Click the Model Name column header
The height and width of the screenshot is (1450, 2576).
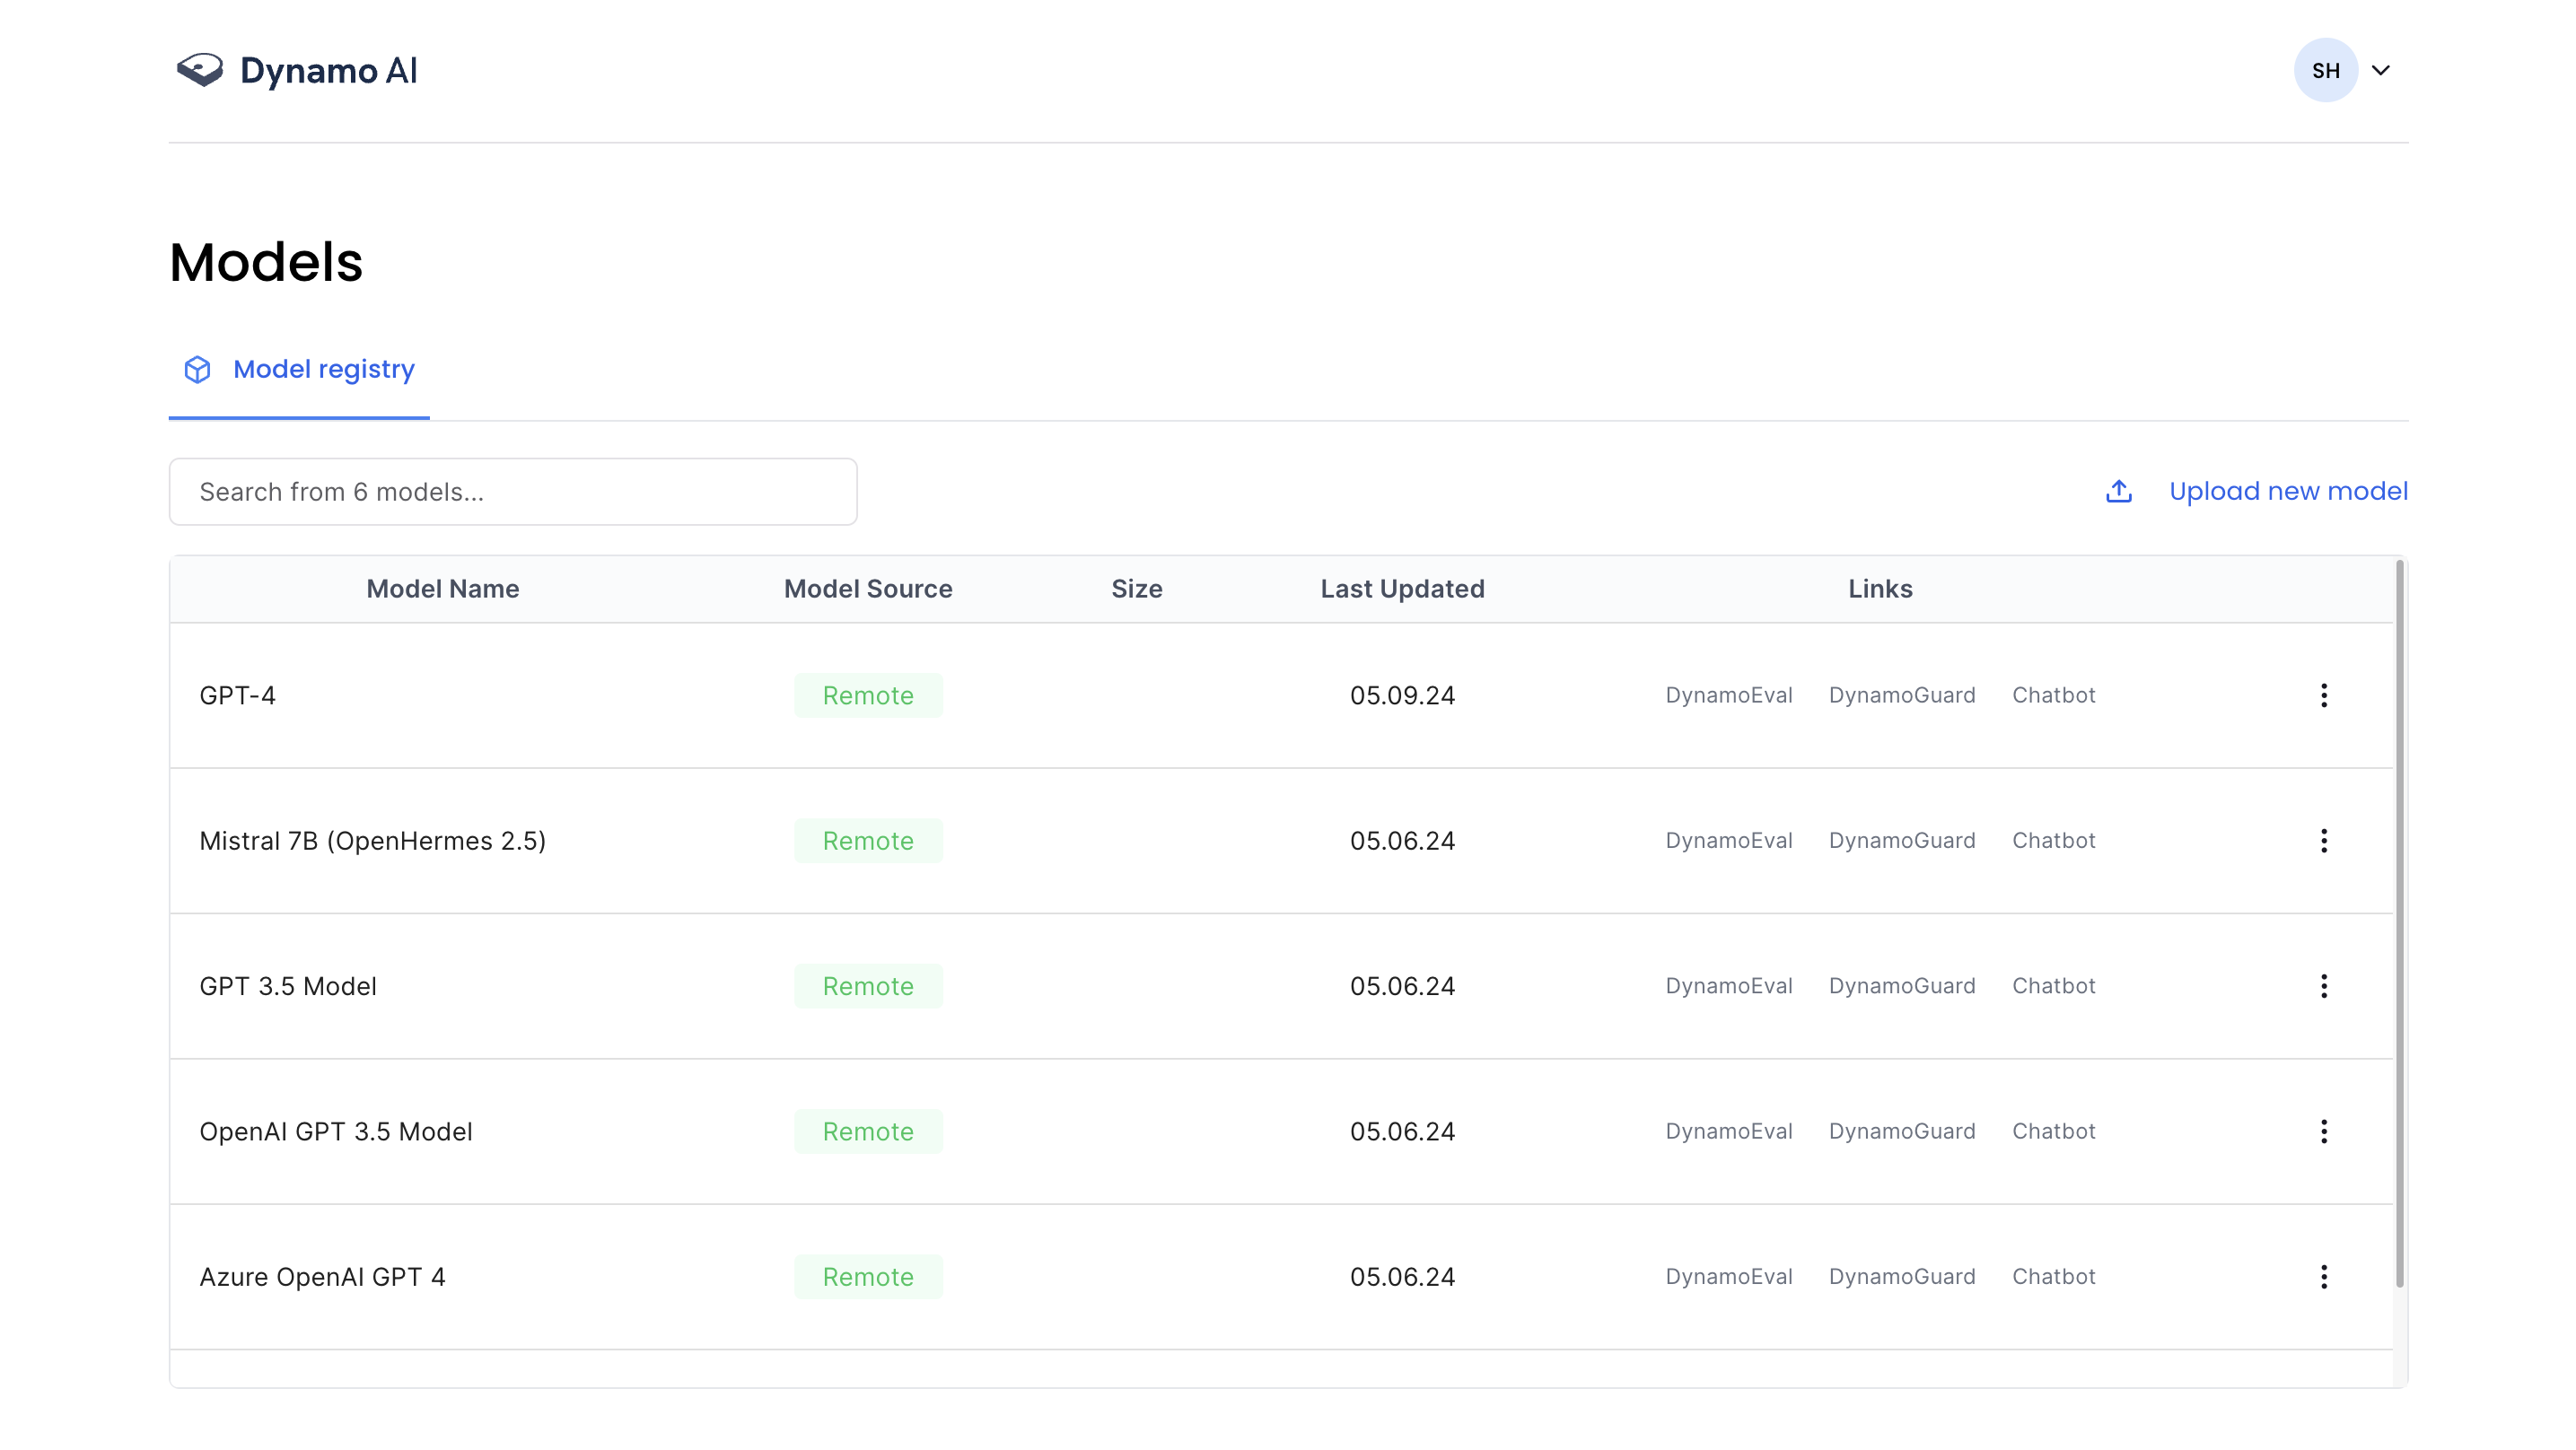(443, 589)
